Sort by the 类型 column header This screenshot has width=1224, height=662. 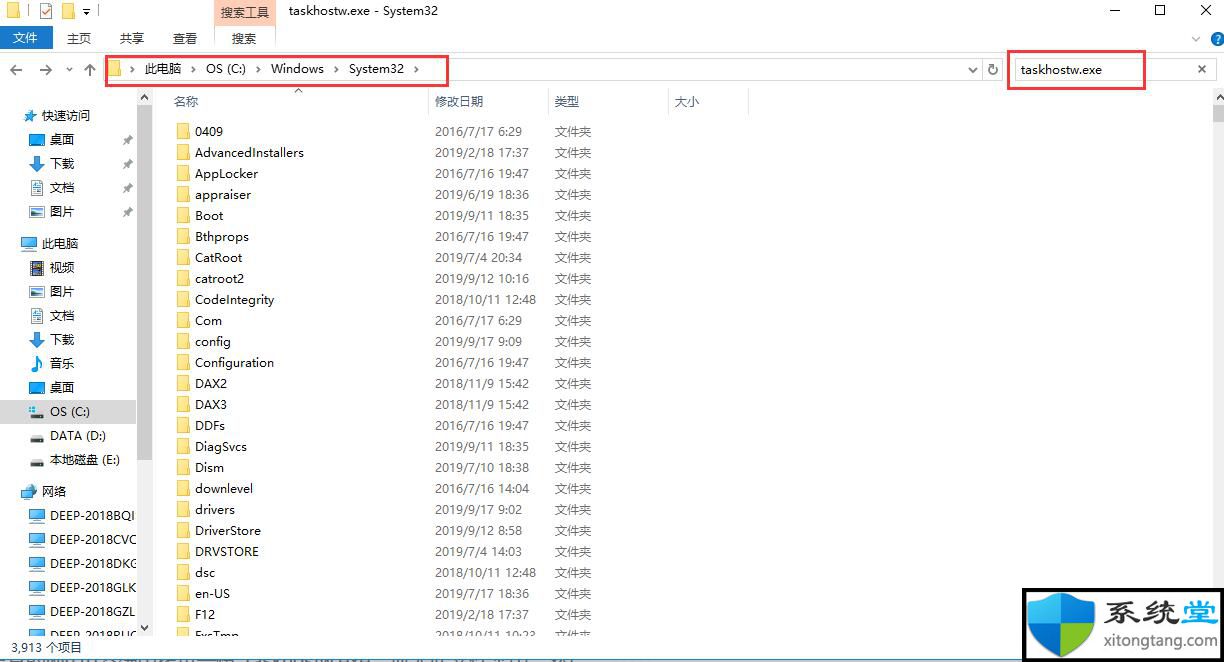567,102
